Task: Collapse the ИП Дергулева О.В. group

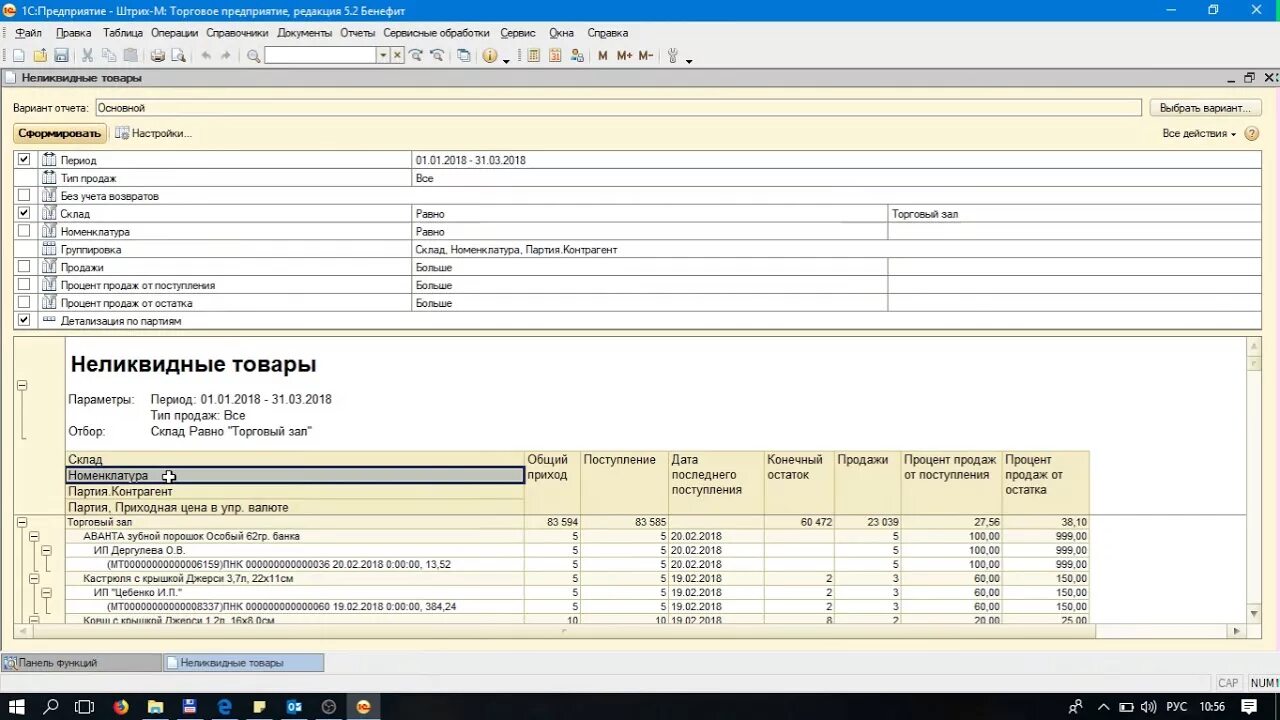Action: tap(46, 551)
